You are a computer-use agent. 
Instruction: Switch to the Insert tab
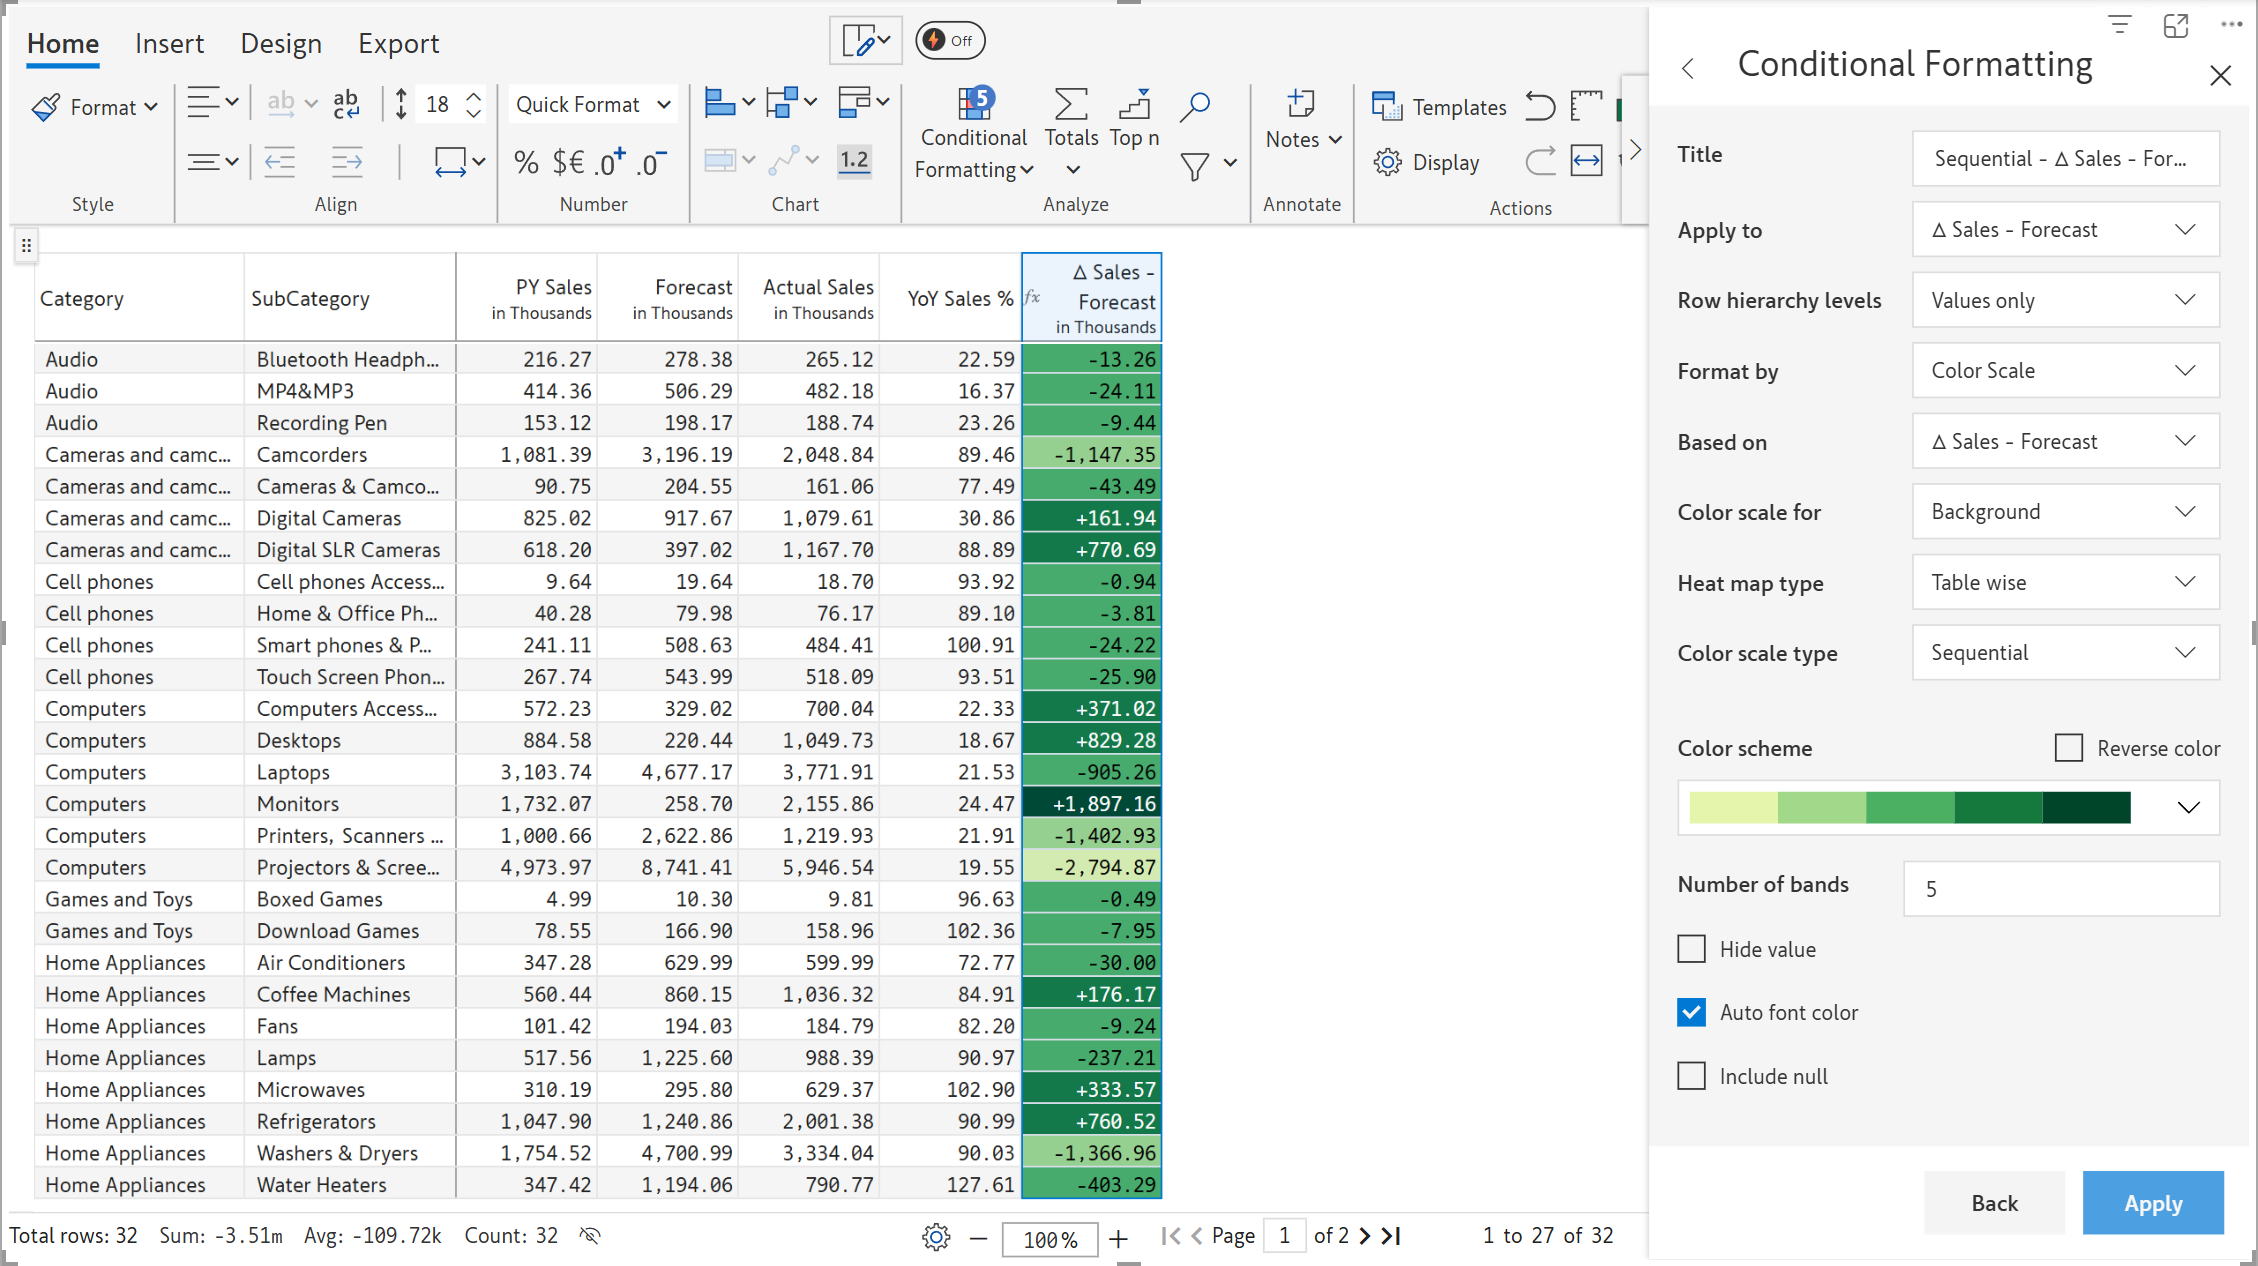(x=169, y=44)
